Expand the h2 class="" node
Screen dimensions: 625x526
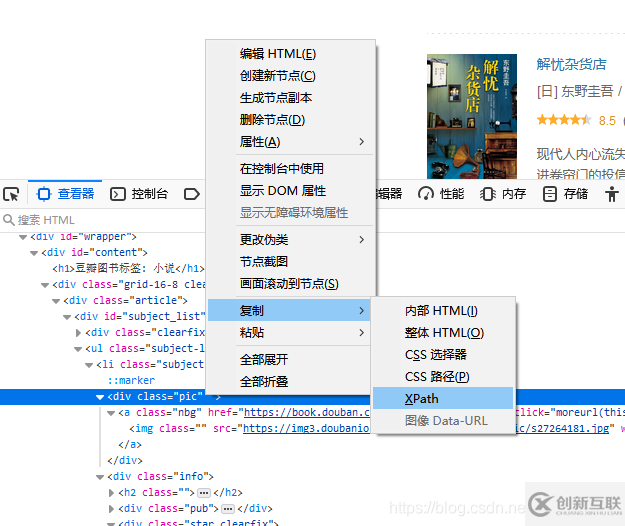point(112,493)
